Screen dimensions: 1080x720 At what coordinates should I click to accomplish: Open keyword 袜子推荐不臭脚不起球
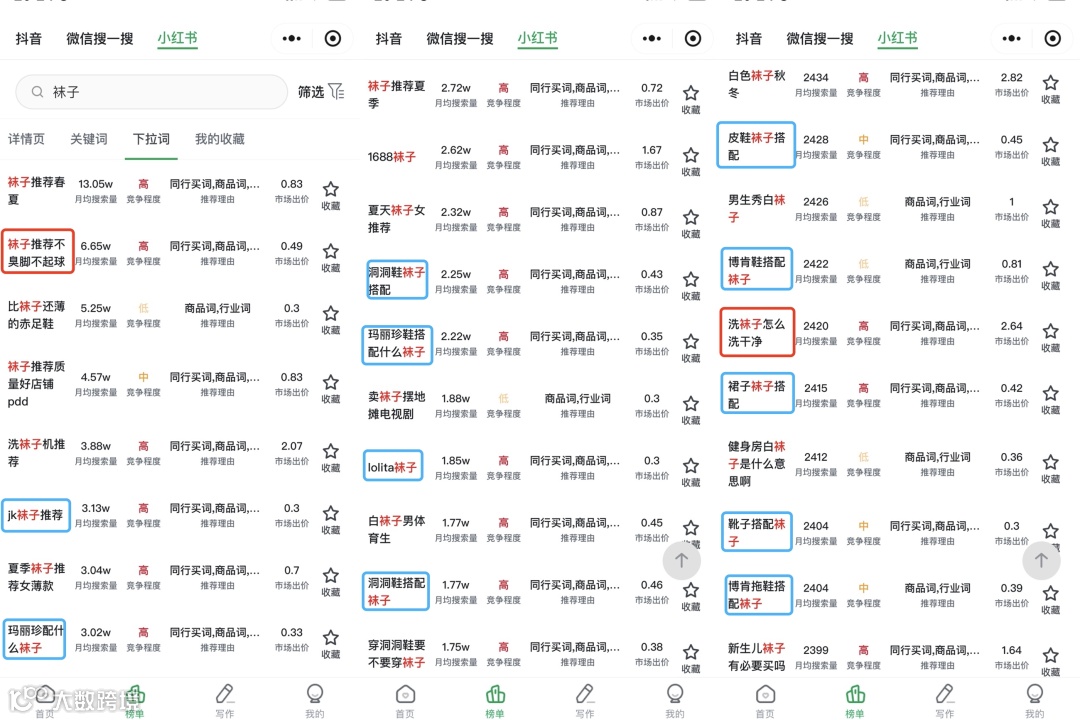pyautogui.click(x=37, y=252)
